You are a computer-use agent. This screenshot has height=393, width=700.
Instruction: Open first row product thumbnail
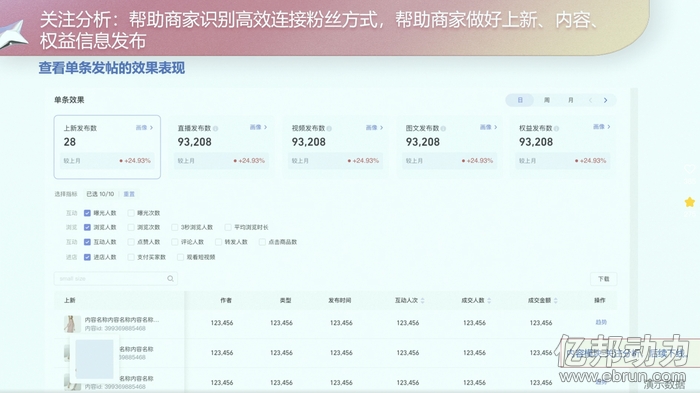pyautogui.click(x=72, y=324)
